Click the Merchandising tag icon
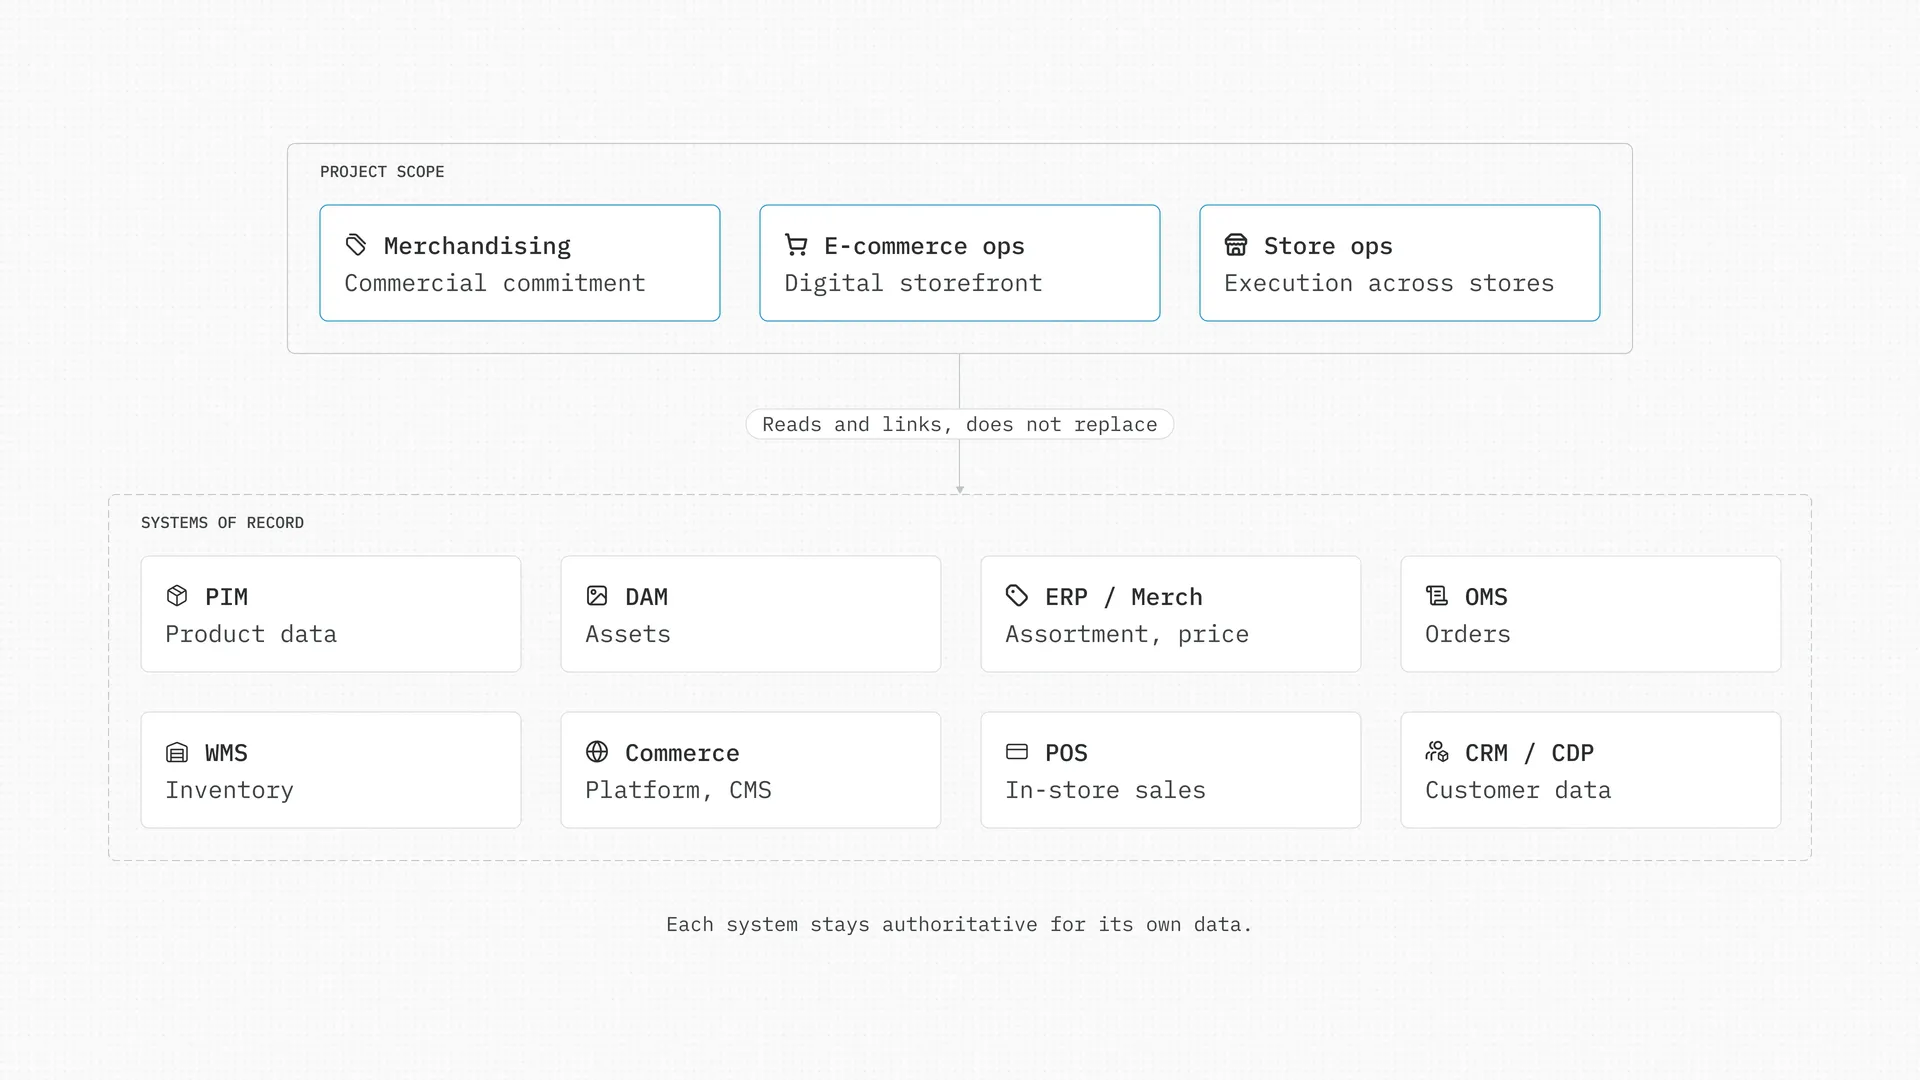This screenshot has width=1920, height=1080. point(356,245)
